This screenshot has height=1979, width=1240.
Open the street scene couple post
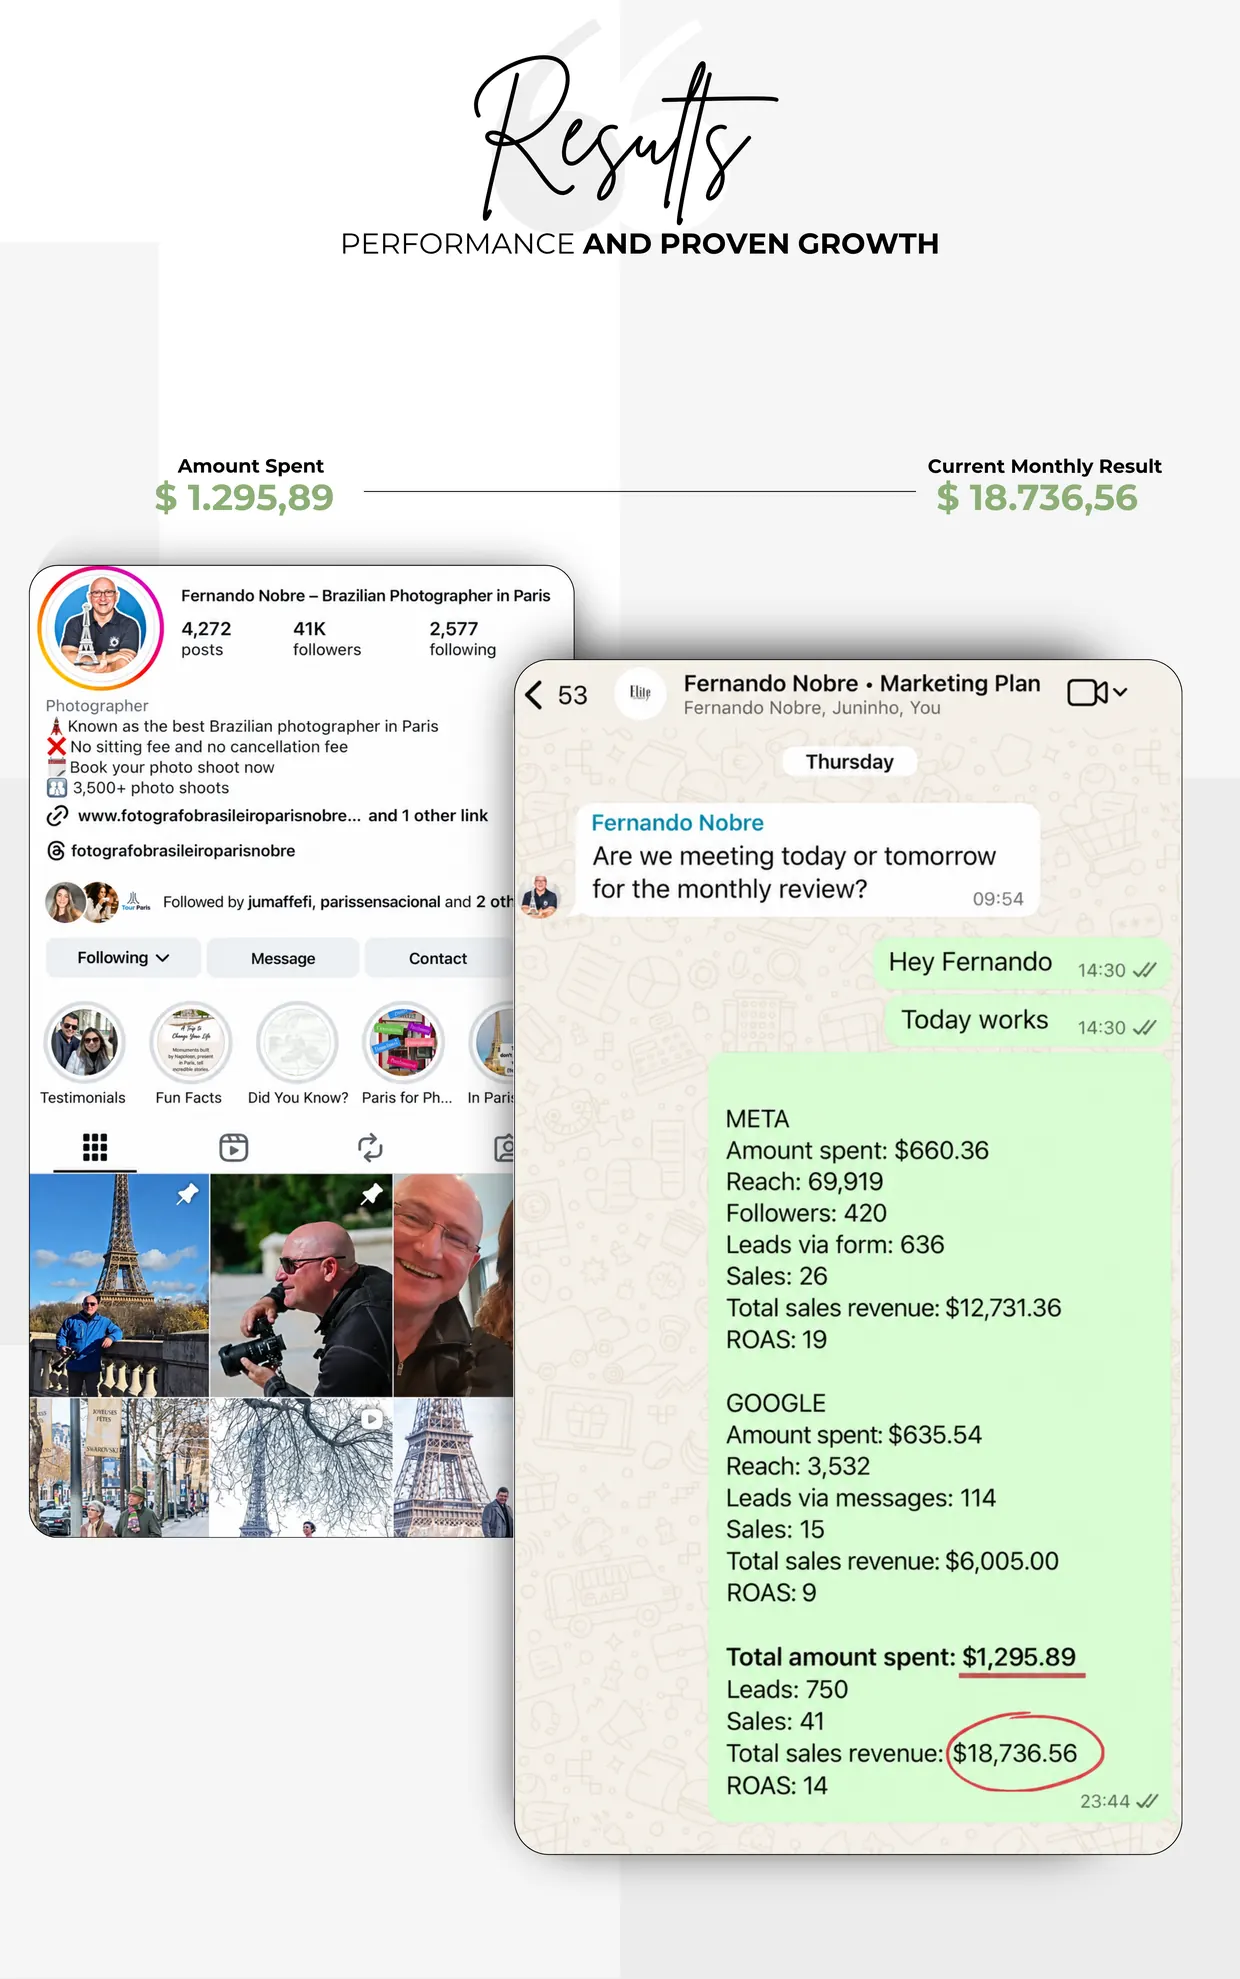pos(119,1467)
